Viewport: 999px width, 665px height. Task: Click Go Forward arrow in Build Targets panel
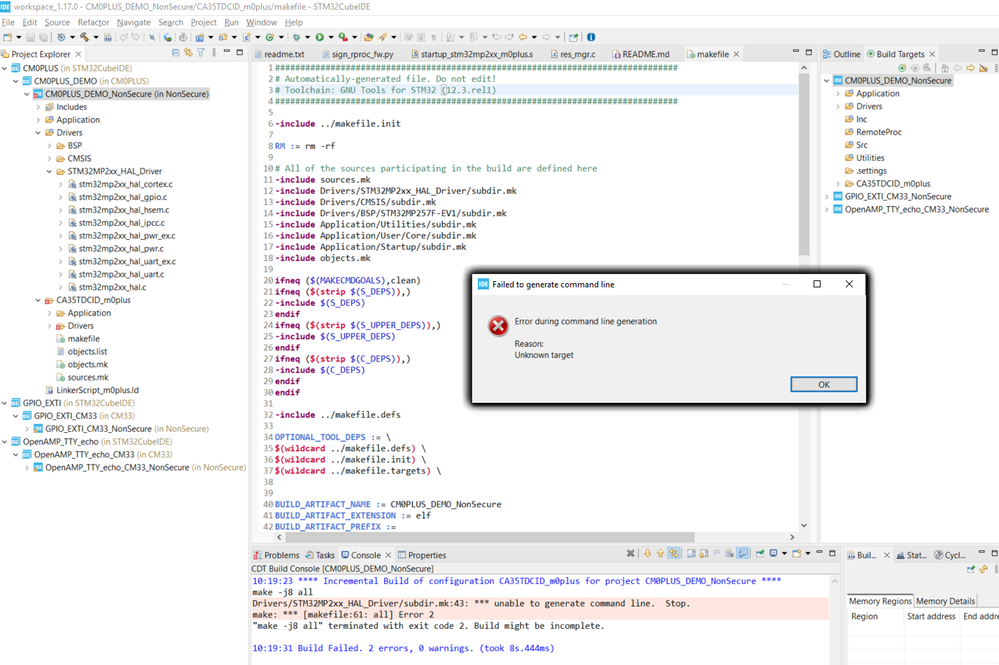coord(970,68)
